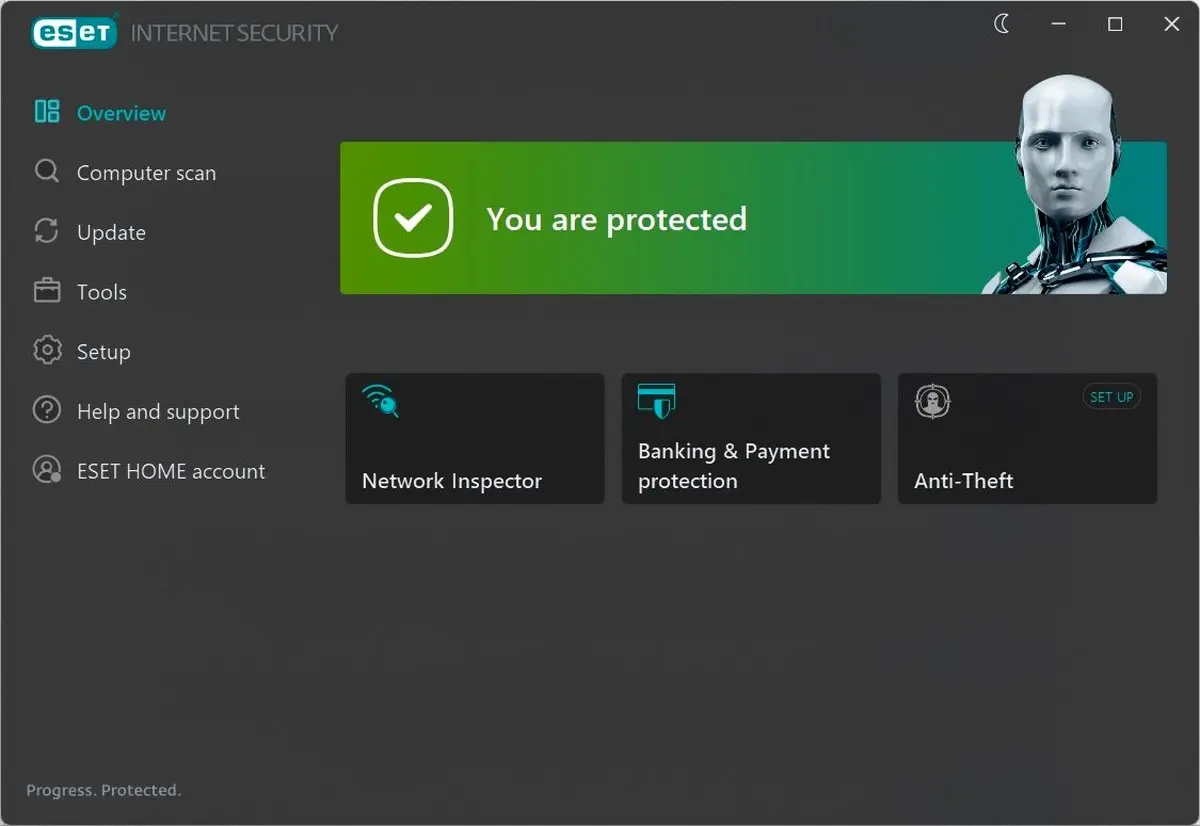Click the Setup gear icon
This screenshot has width=1200, height=826.
[x=47, y=351]
